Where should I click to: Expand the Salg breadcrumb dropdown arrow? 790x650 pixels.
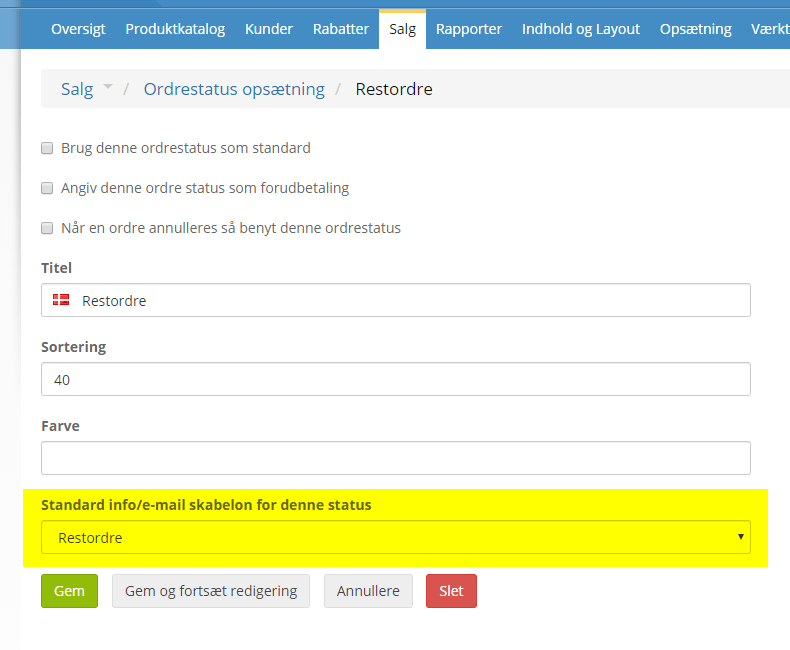pyautogui.click(x=108, y=87)
